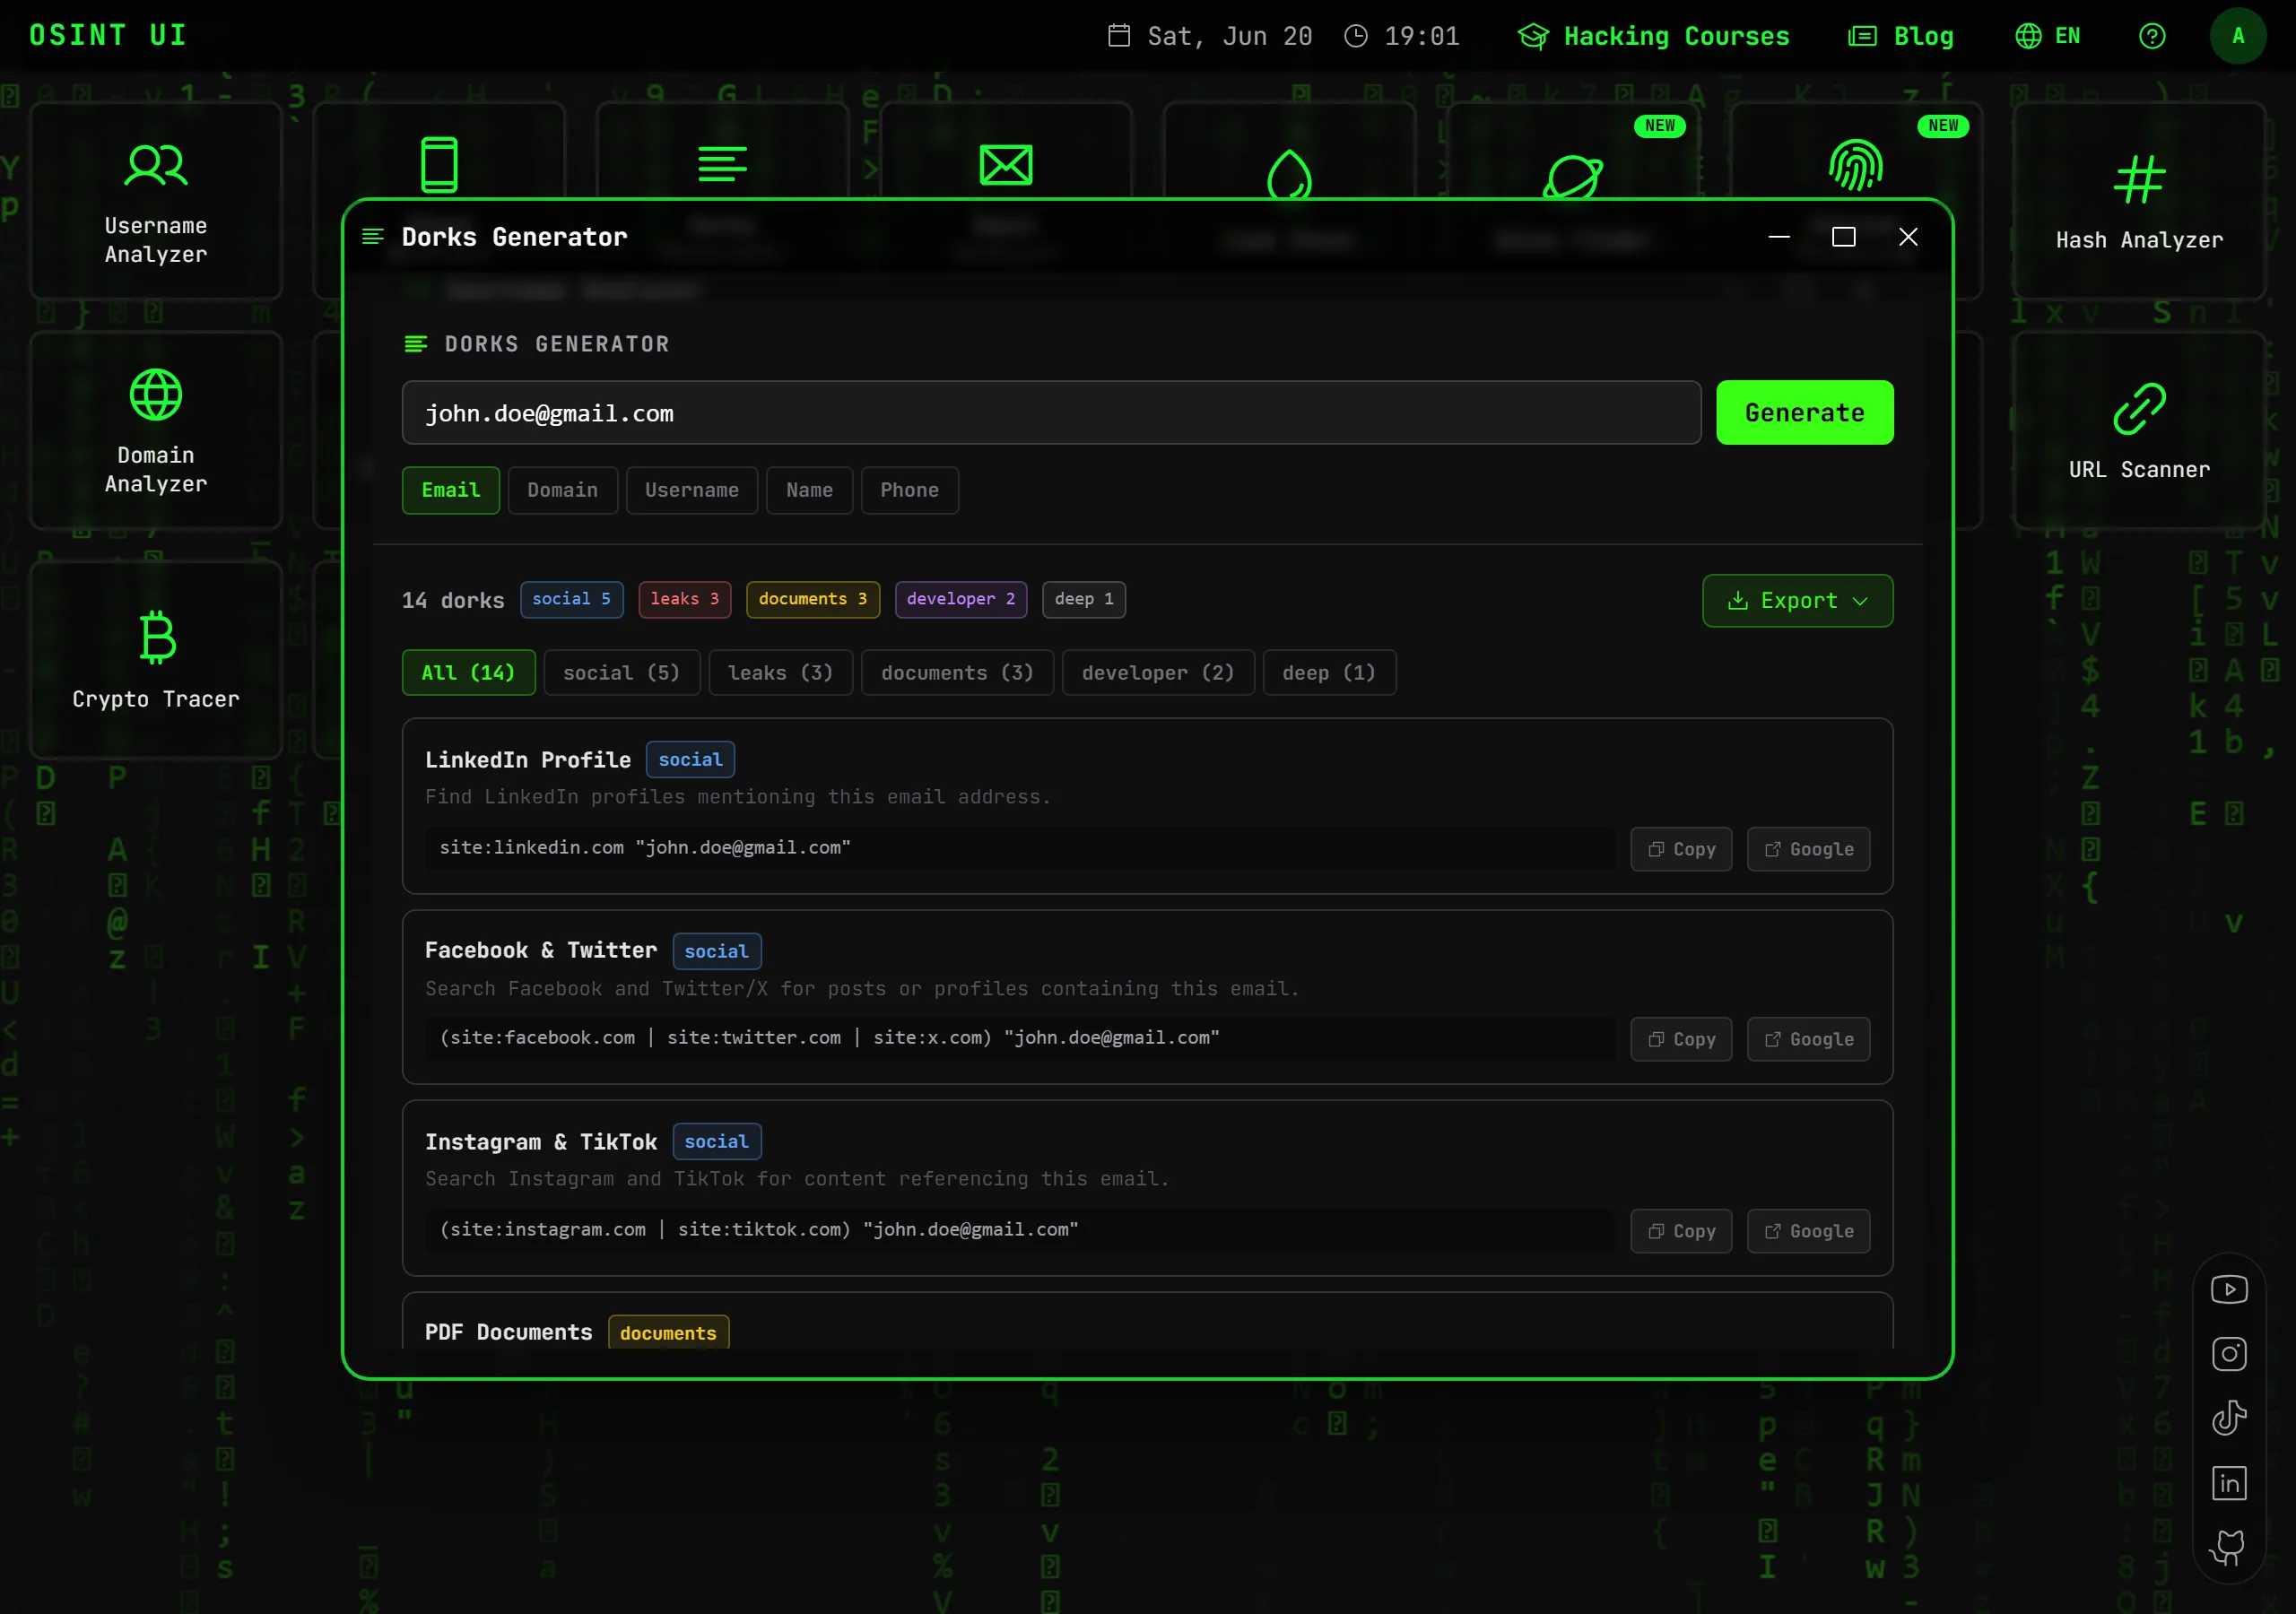The image size is (2296, 1614).
Task: Copy the LinkedIn Profile dork
Action: coord(1681,849)
